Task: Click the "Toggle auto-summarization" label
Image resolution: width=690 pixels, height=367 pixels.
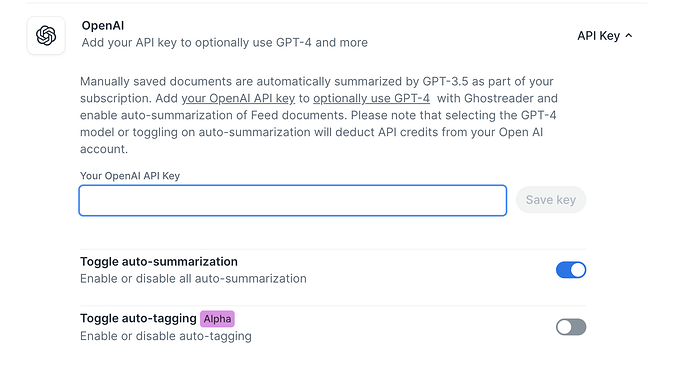Action: coord(159,261)
